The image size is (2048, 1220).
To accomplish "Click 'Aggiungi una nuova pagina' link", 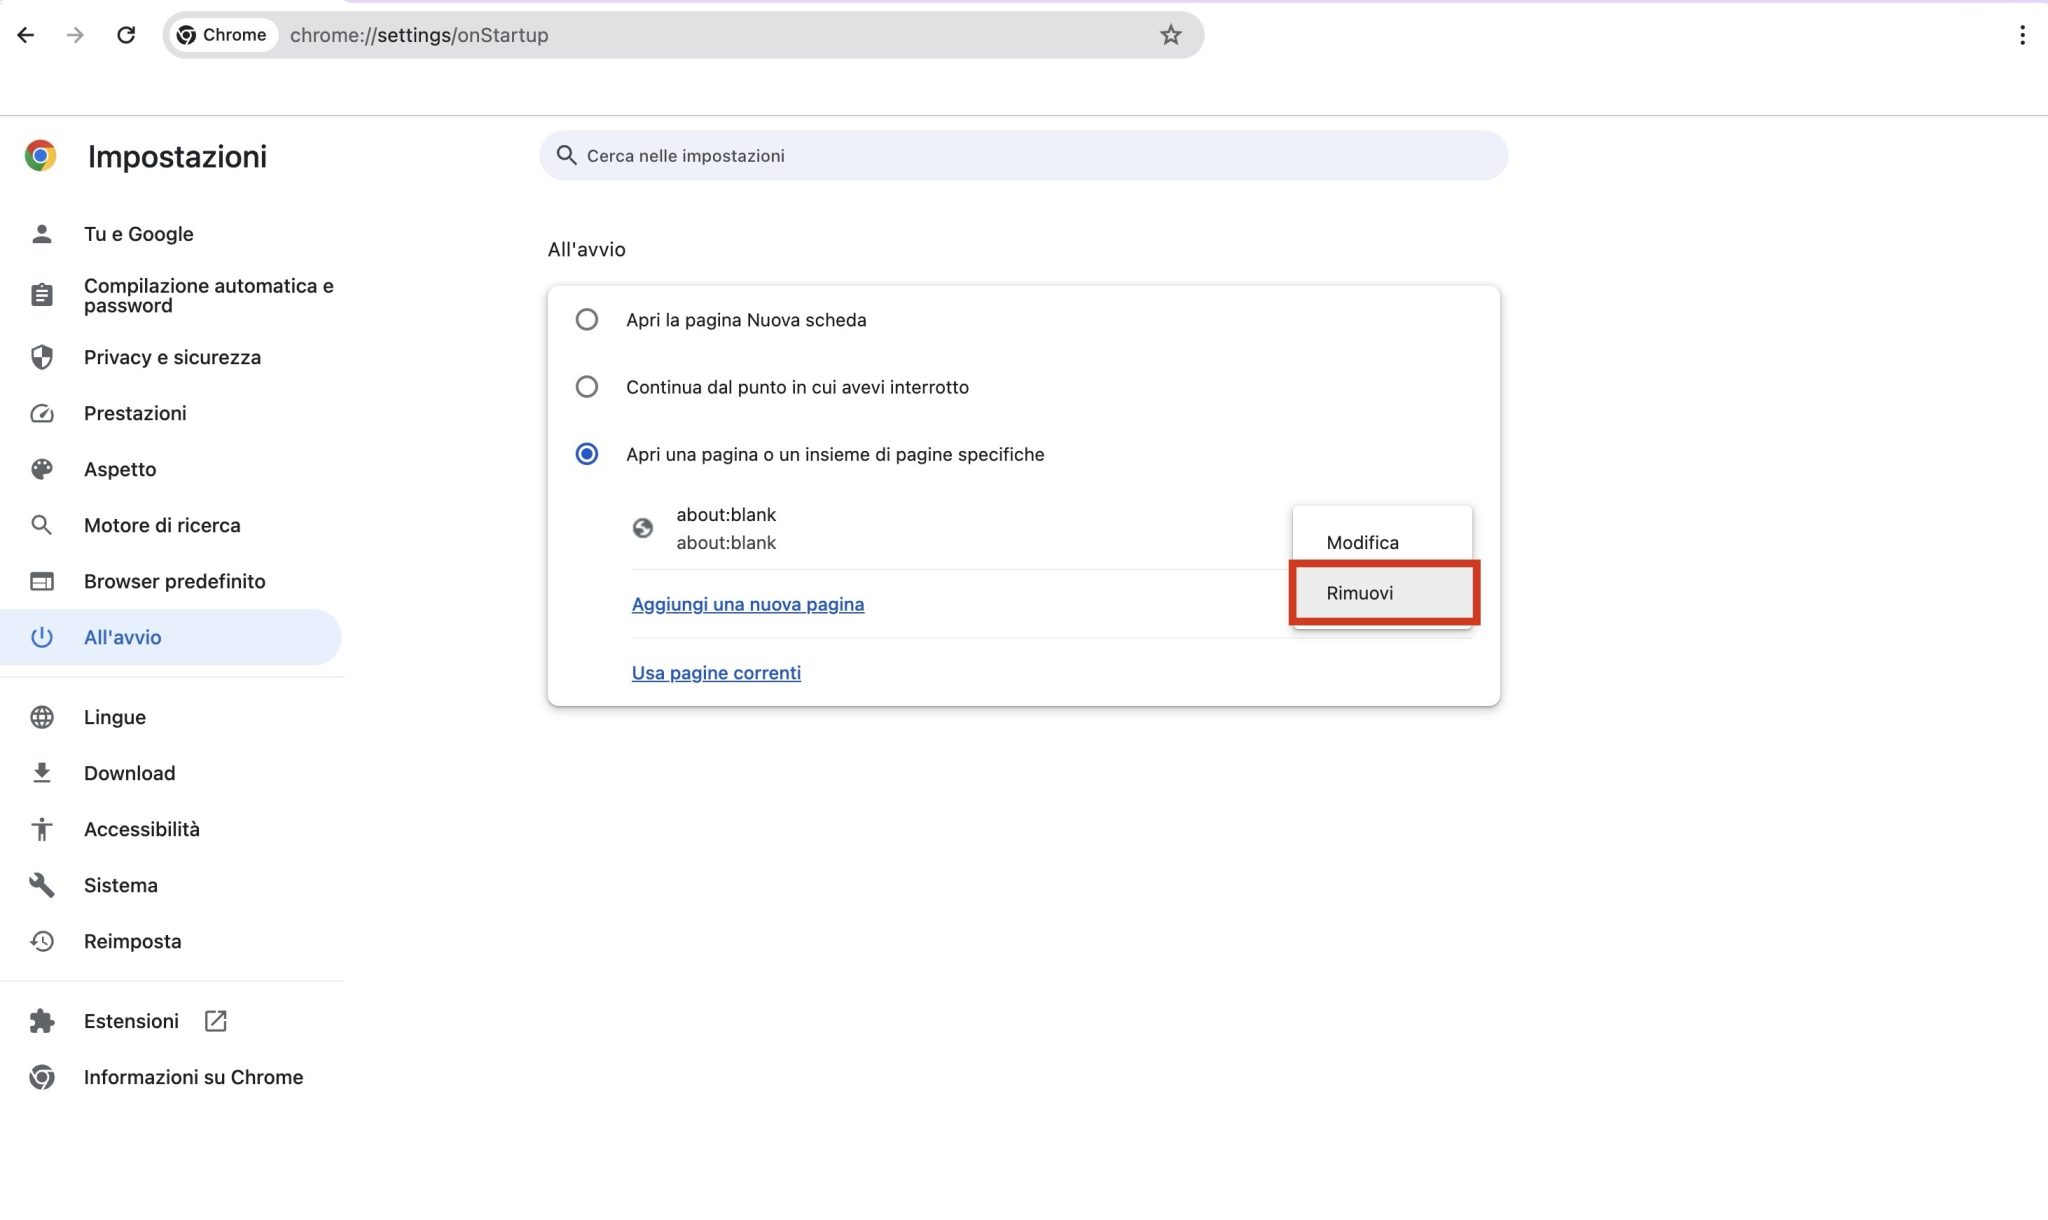I will pyautogui.click(x=747, y=604).
